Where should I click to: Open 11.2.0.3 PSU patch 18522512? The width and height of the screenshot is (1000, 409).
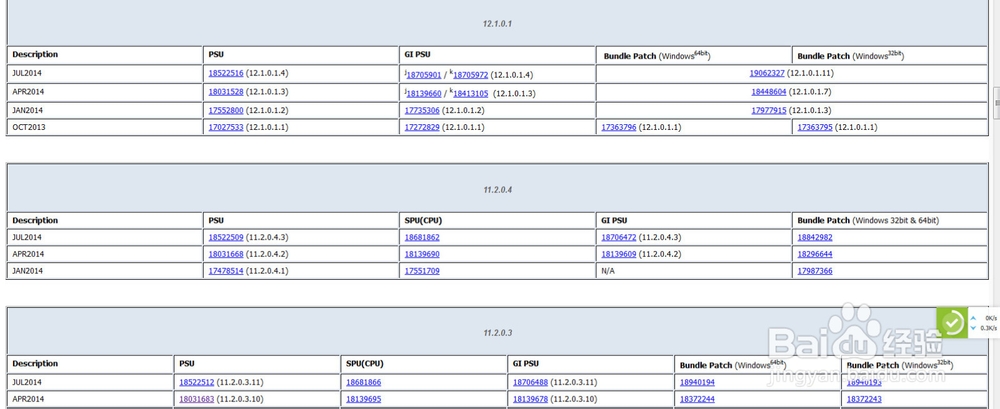point(196,382)
